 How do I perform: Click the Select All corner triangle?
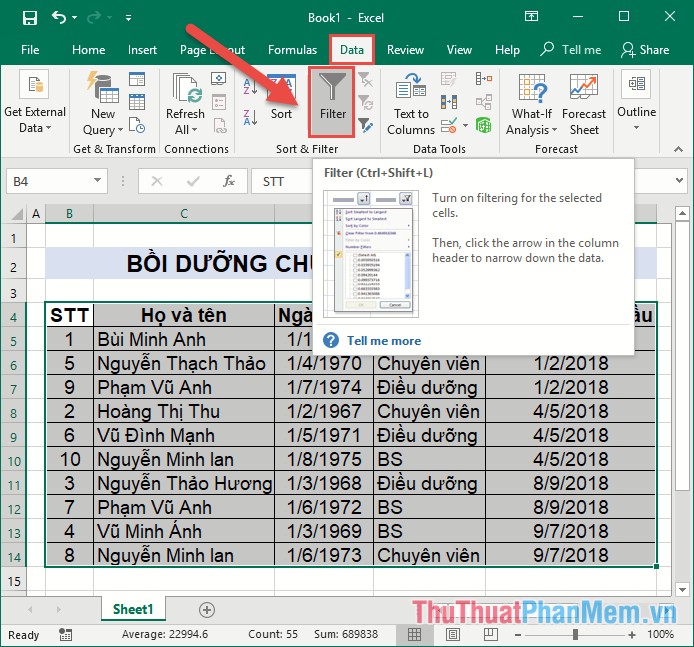point(17,214)
